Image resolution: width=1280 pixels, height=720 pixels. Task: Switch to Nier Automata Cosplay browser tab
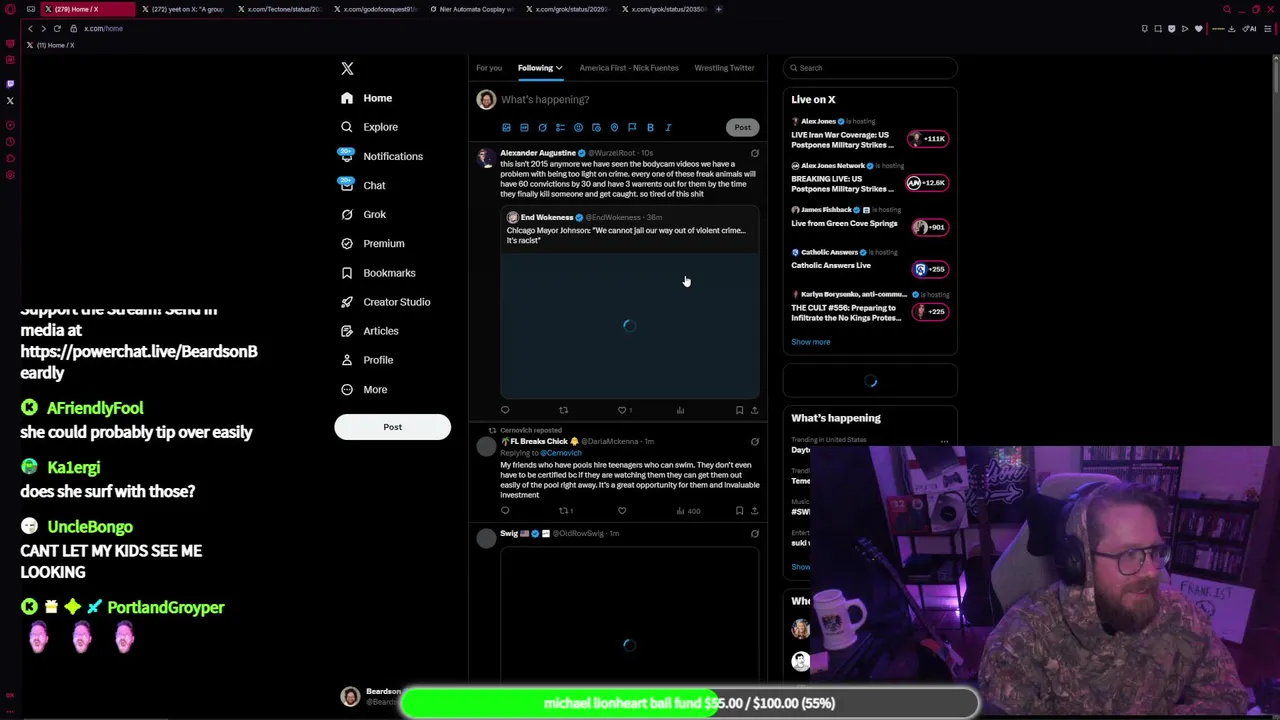(472, 9)
